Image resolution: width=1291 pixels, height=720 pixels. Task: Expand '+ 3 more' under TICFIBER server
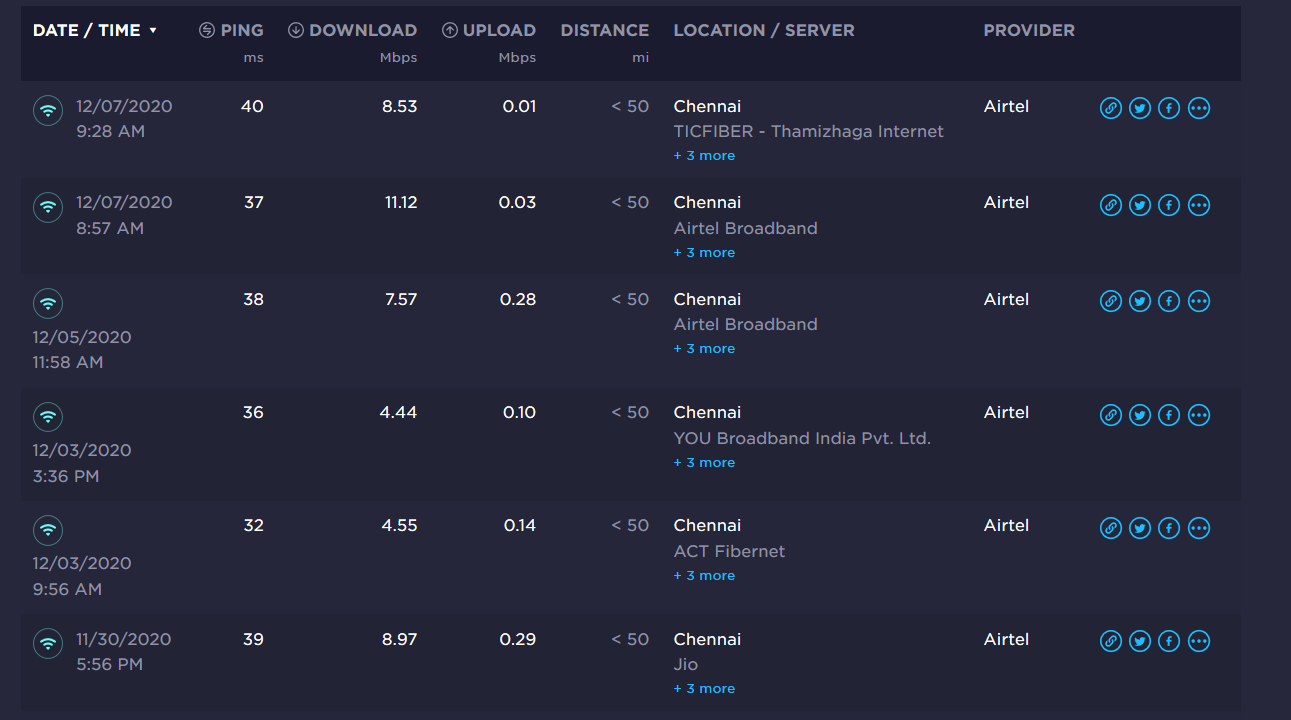704,156
